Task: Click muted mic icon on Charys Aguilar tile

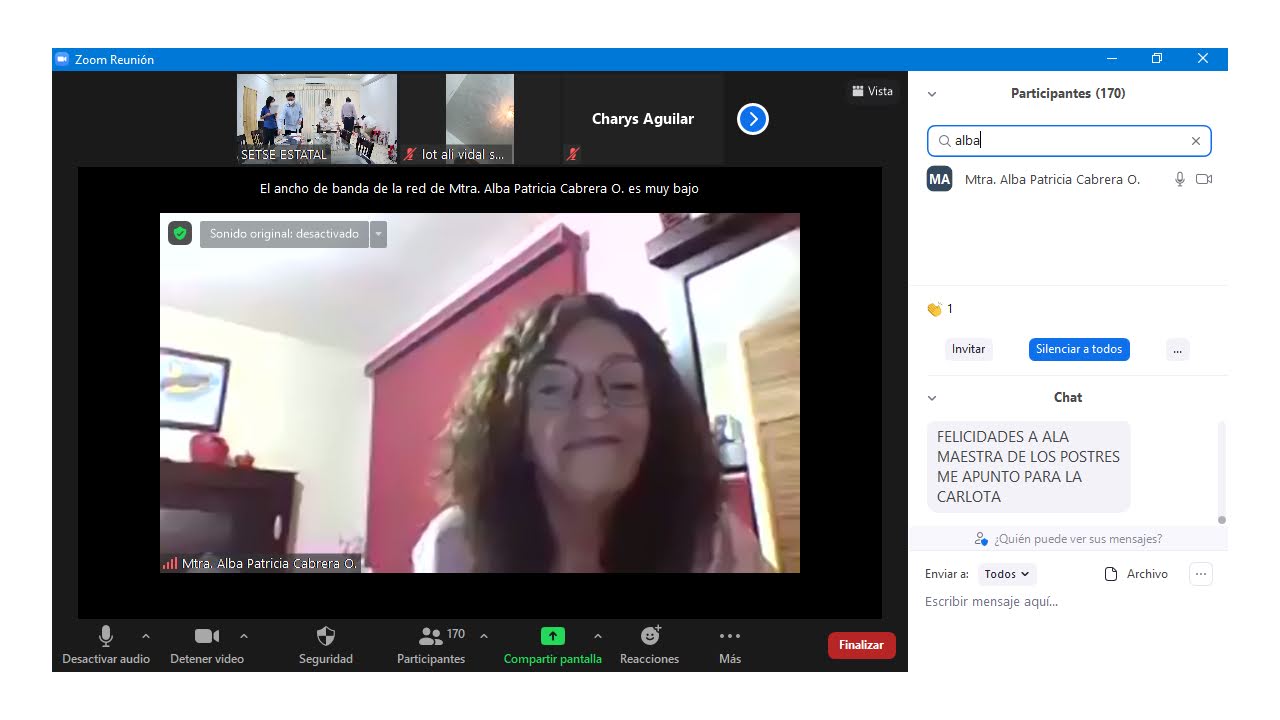Action: tap(573, 154)
